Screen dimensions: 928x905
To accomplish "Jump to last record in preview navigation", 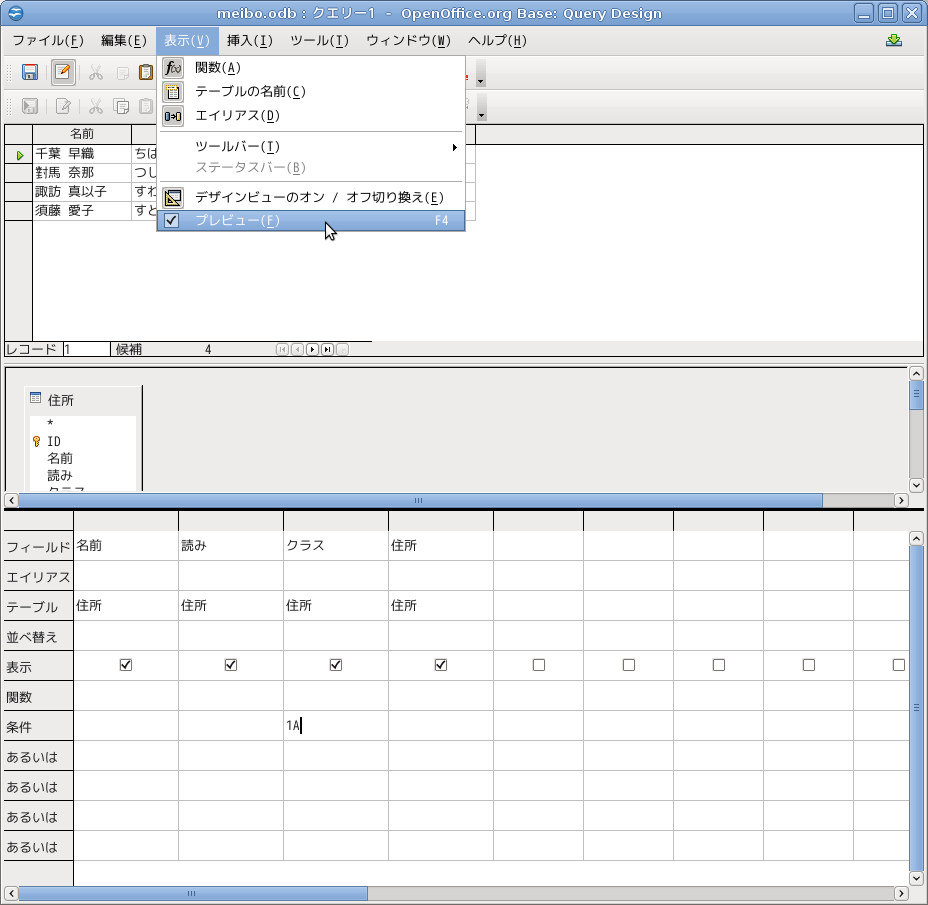I will tap(327, 350).
